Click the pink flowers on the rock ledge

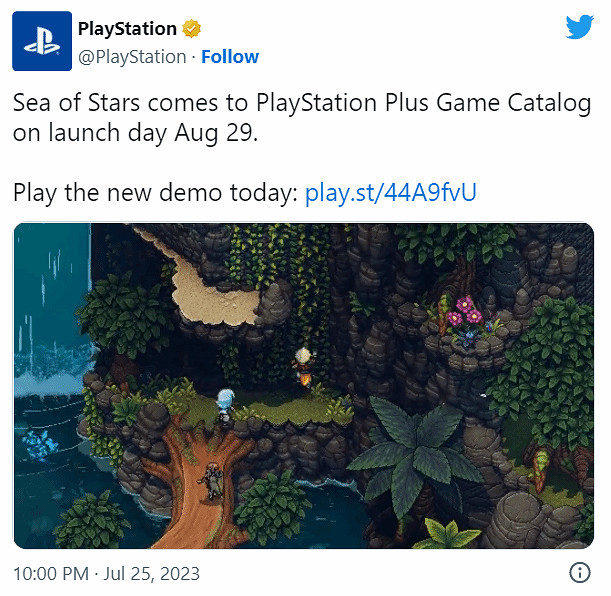pyautogui.click(x=464, y=312)
